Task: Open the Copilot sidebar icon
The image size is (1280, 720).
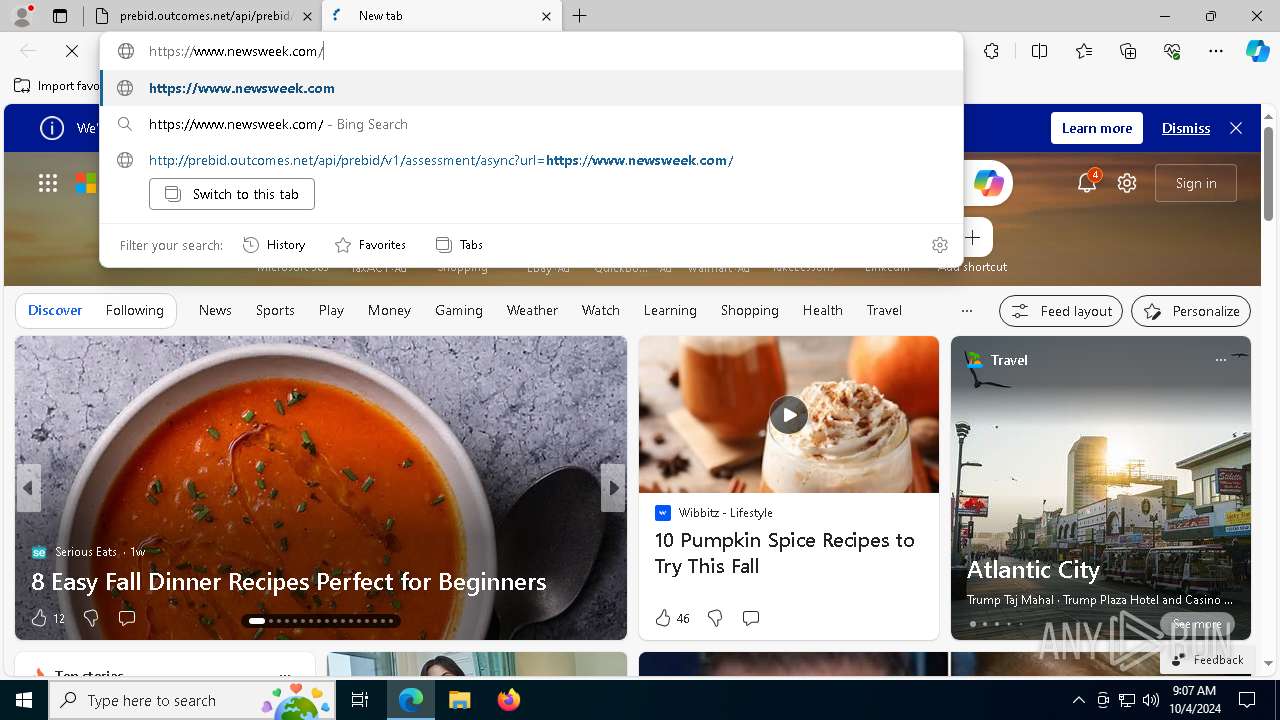Action: tap(1257, 51)
